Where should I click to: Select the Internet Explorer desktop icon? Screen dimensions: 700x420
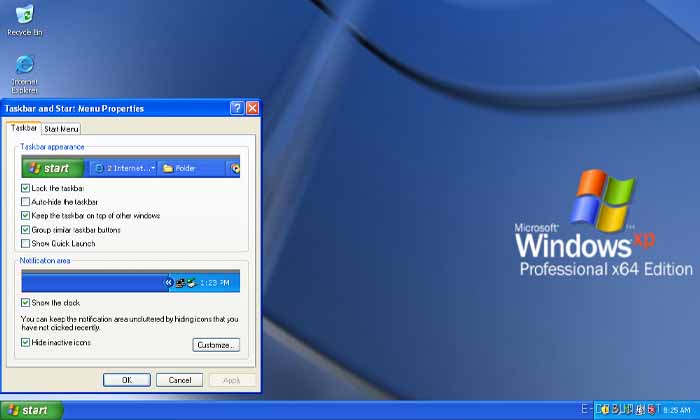25,74
